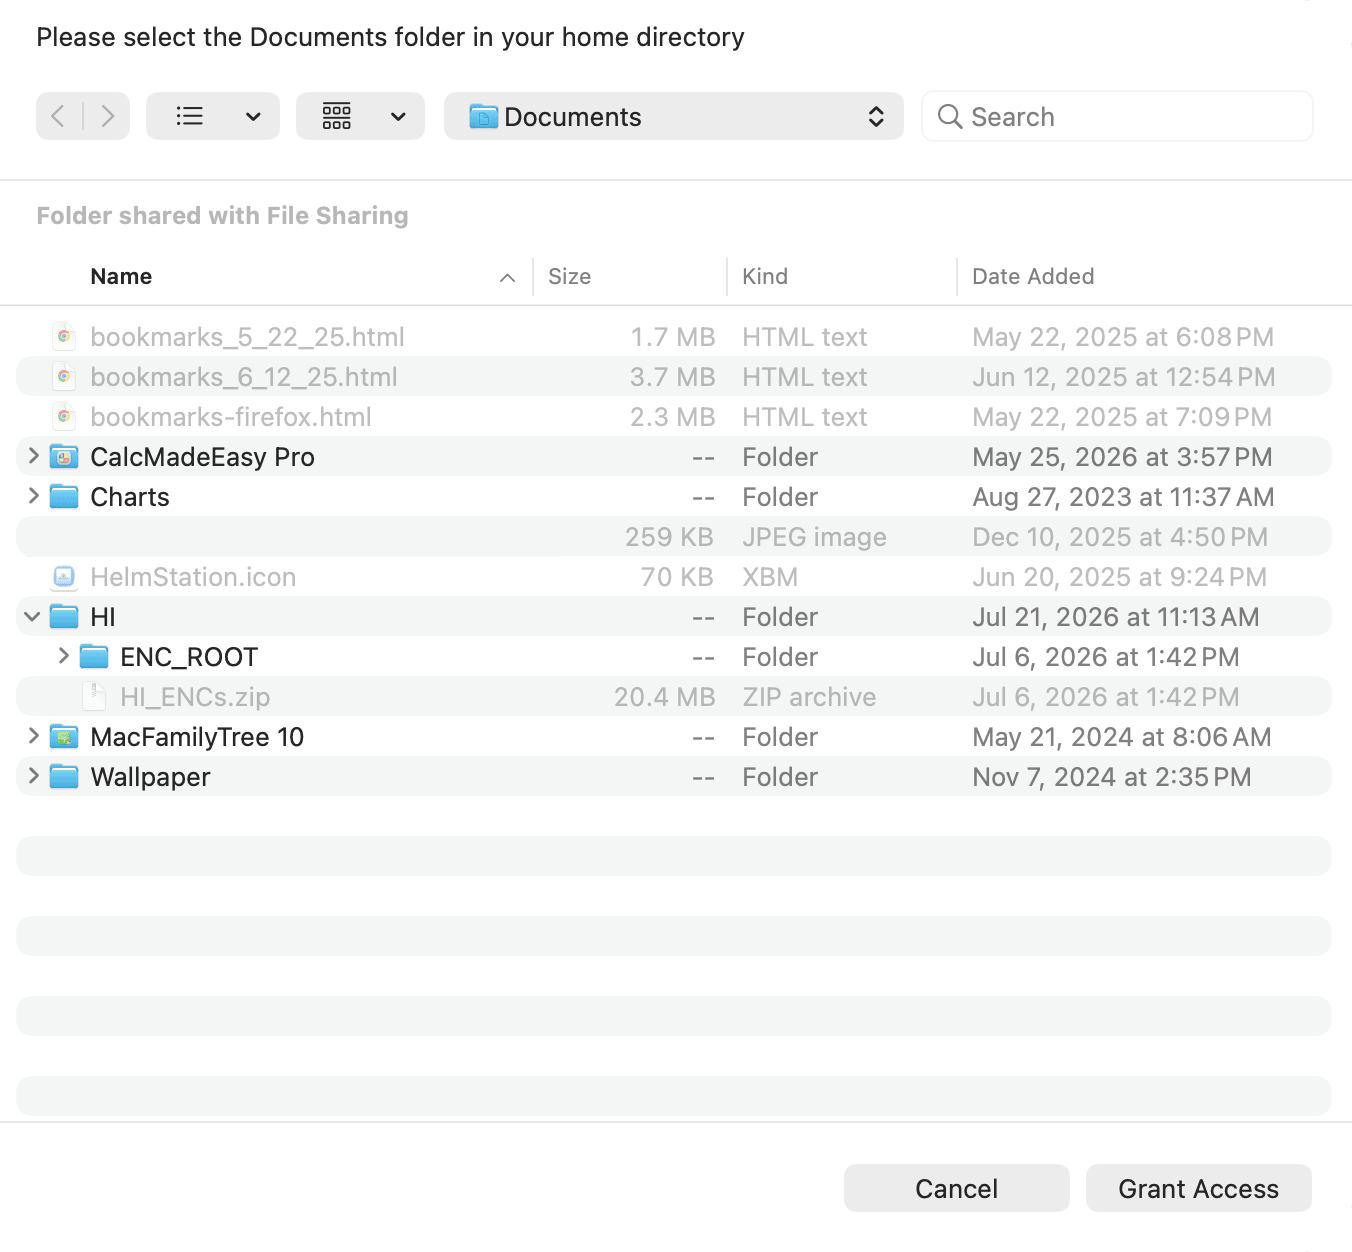Select the Wallpaper folder name
1352x1252 pixels.
tap(150, 777)
